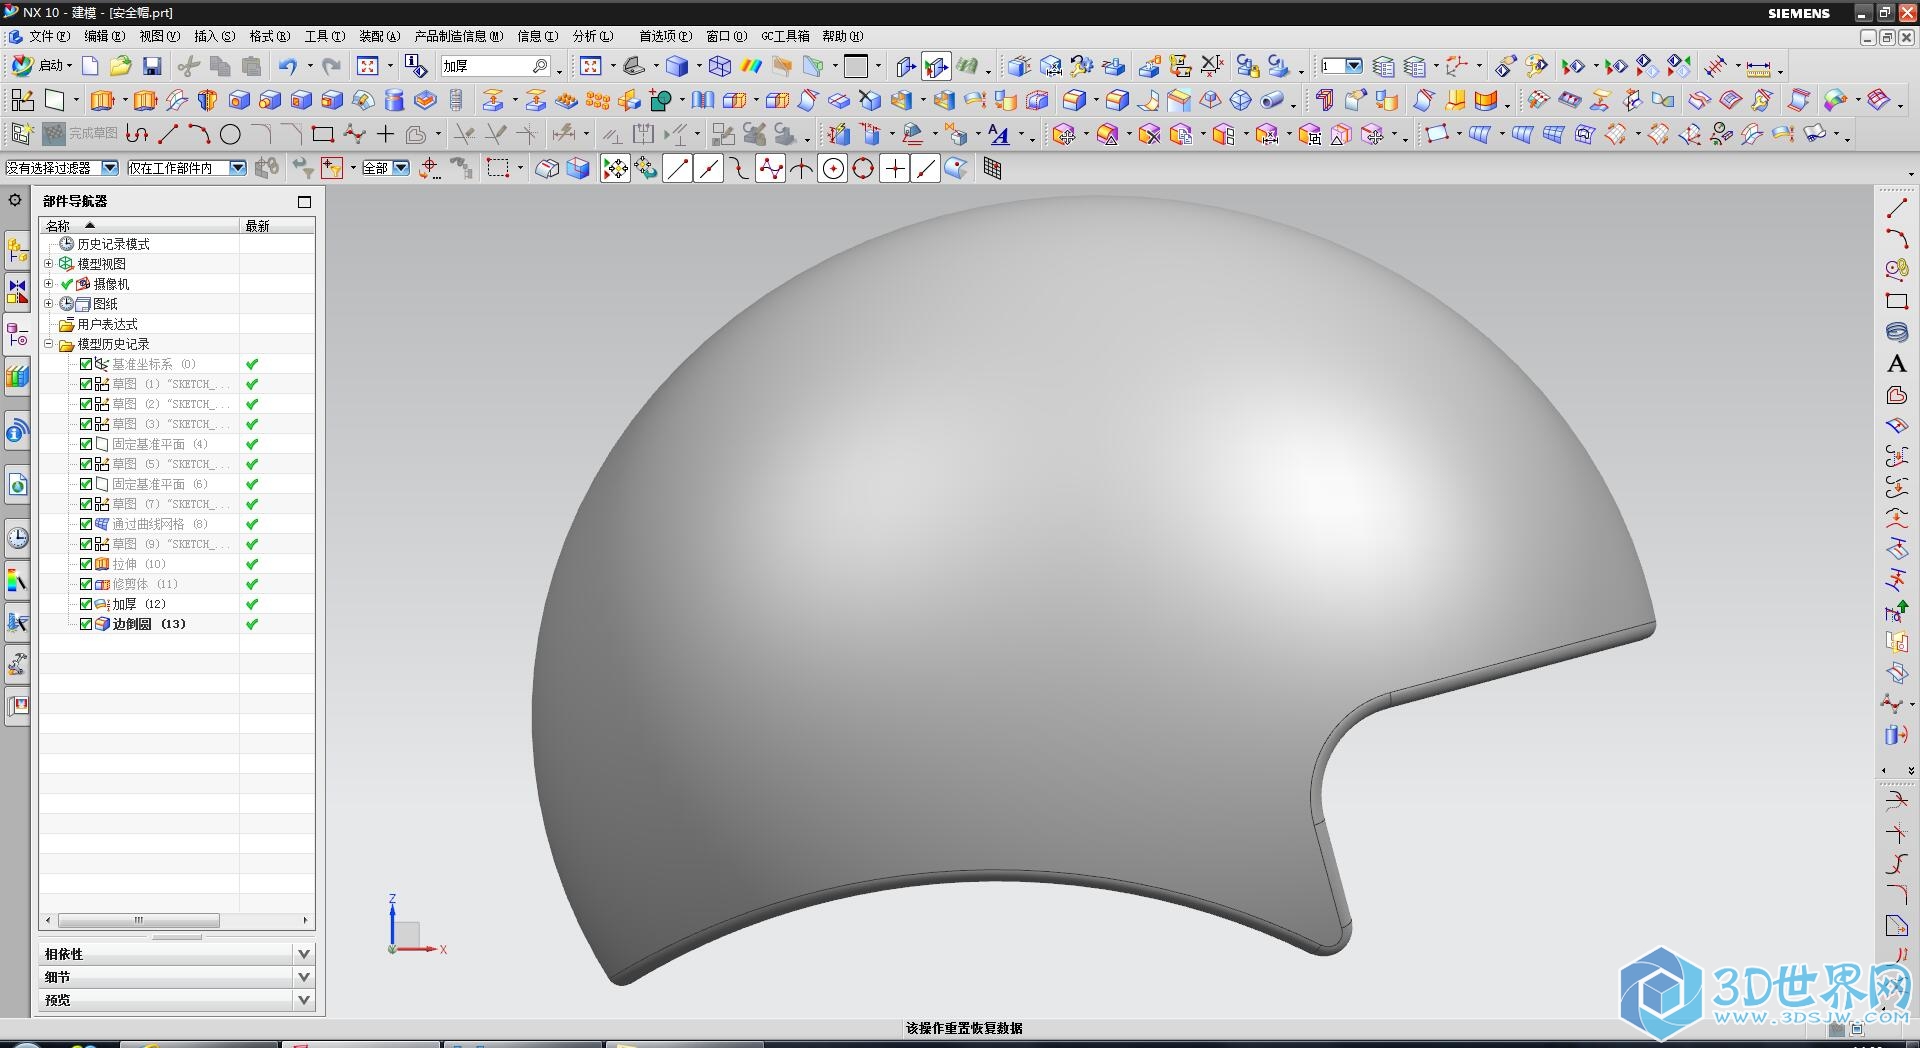
Task: Click the Text 'A' tool in right toolbar
Action: pos(1896,364)
